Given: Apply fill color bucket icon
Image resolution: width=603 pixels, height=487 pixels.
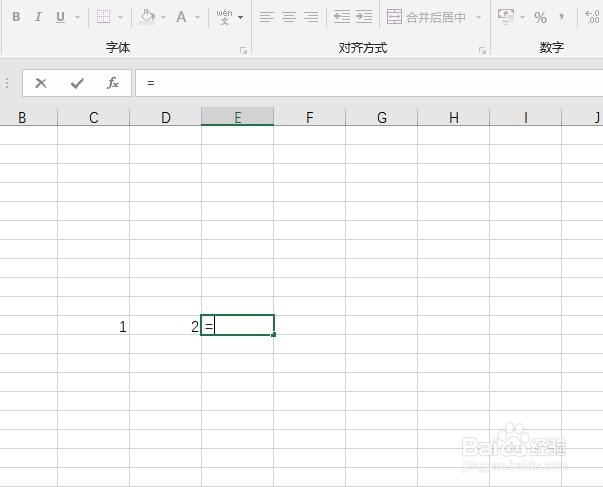Looking at the screenshot, I should coord(147,17).
